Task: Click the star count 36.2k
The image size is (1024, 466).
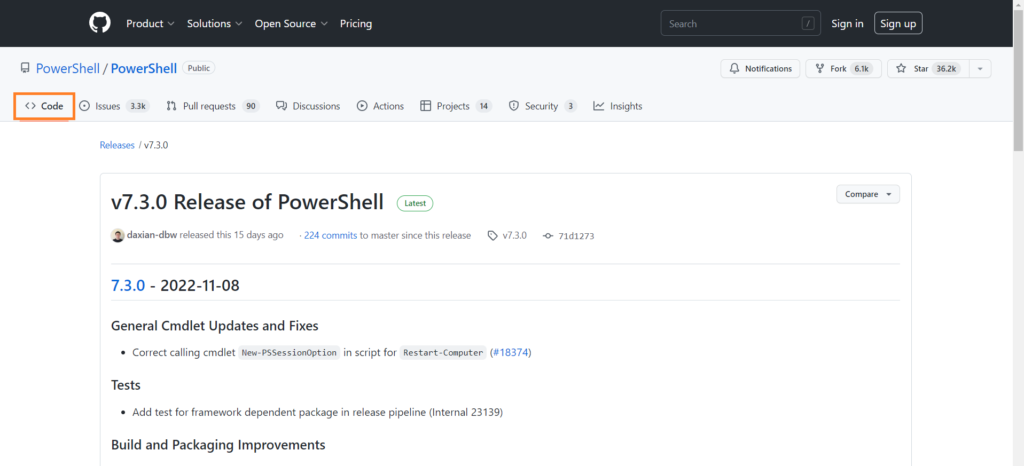Action: point(946,69)
